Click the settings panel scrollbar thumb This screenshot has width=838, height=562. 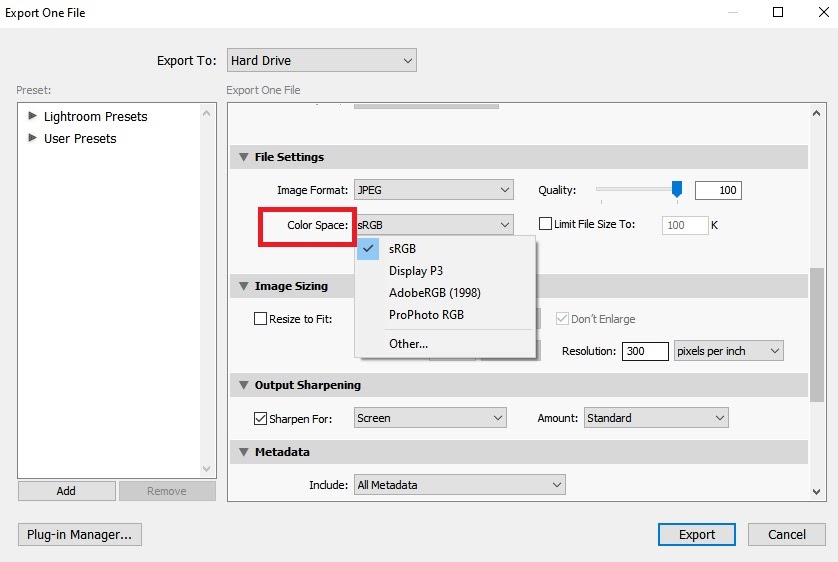coord(817,334)
